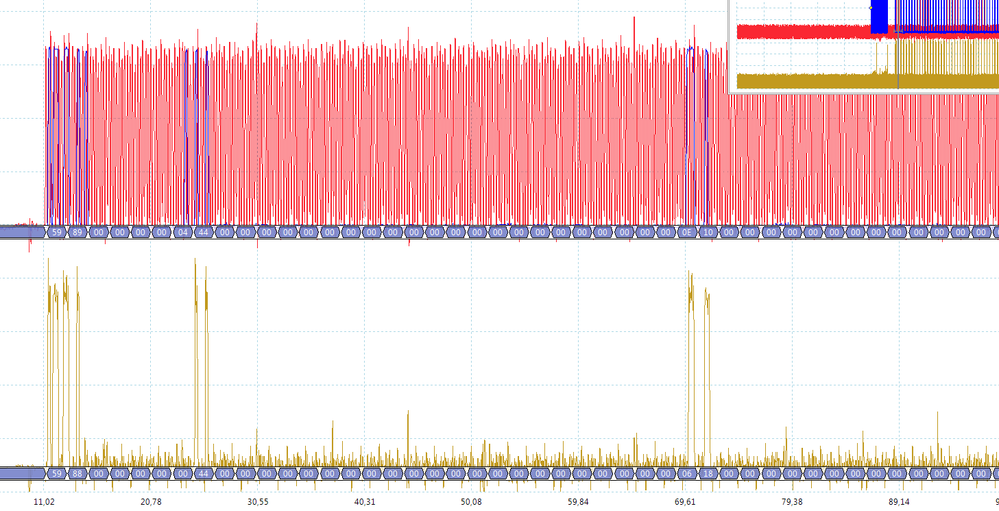999x511 pixels.
Task: Select decoded byte '04' in serial decode row
Action: [183, 233]
